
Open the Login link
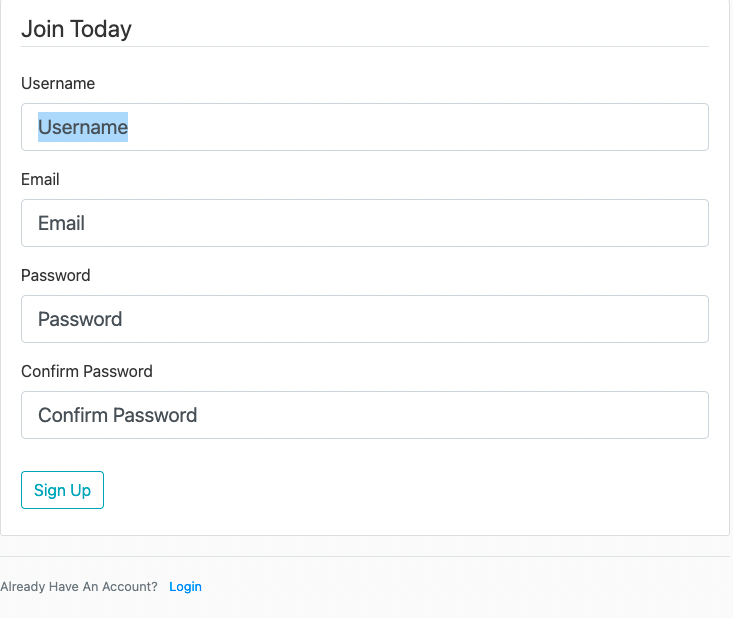pyautogui.click(x=185, y=587)
